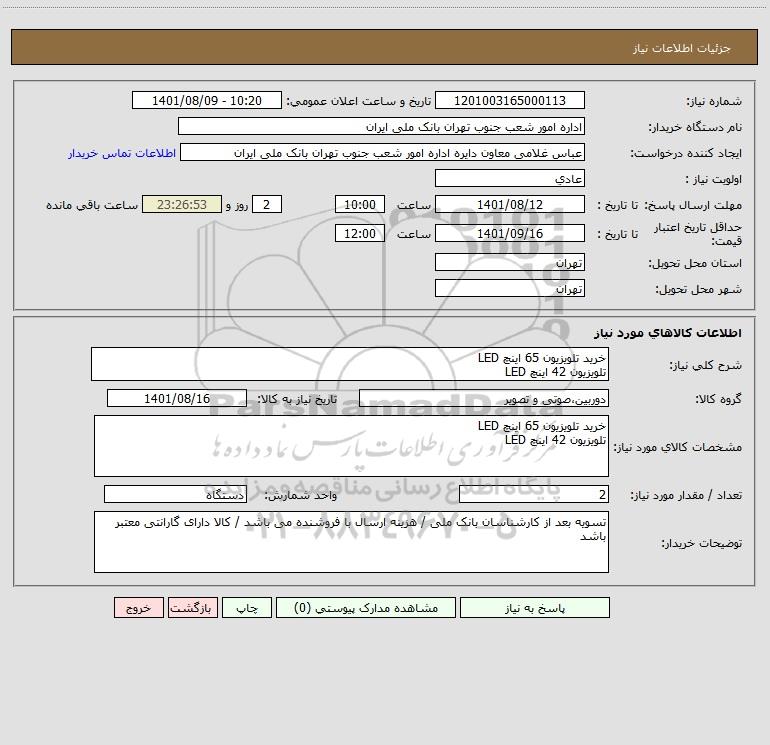Click the گروه کالا field دوربین،صوتی و تصویر

click(x=484, y=398)
